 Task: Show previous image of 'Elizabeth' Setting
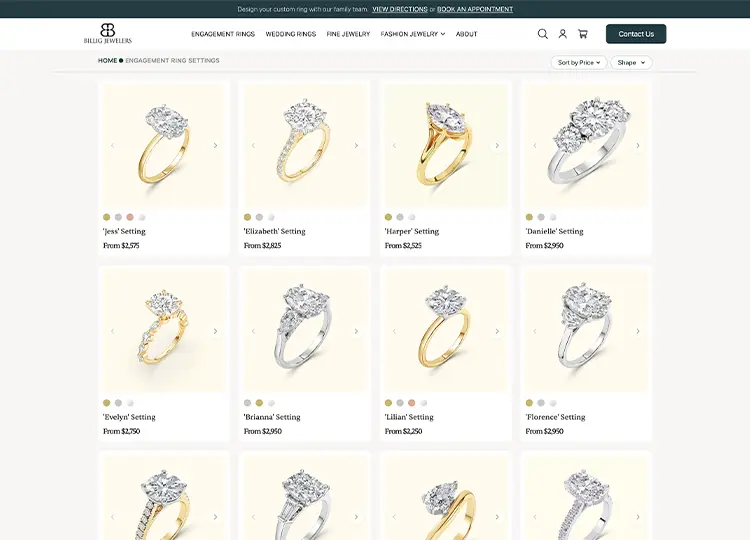point(254,145)
